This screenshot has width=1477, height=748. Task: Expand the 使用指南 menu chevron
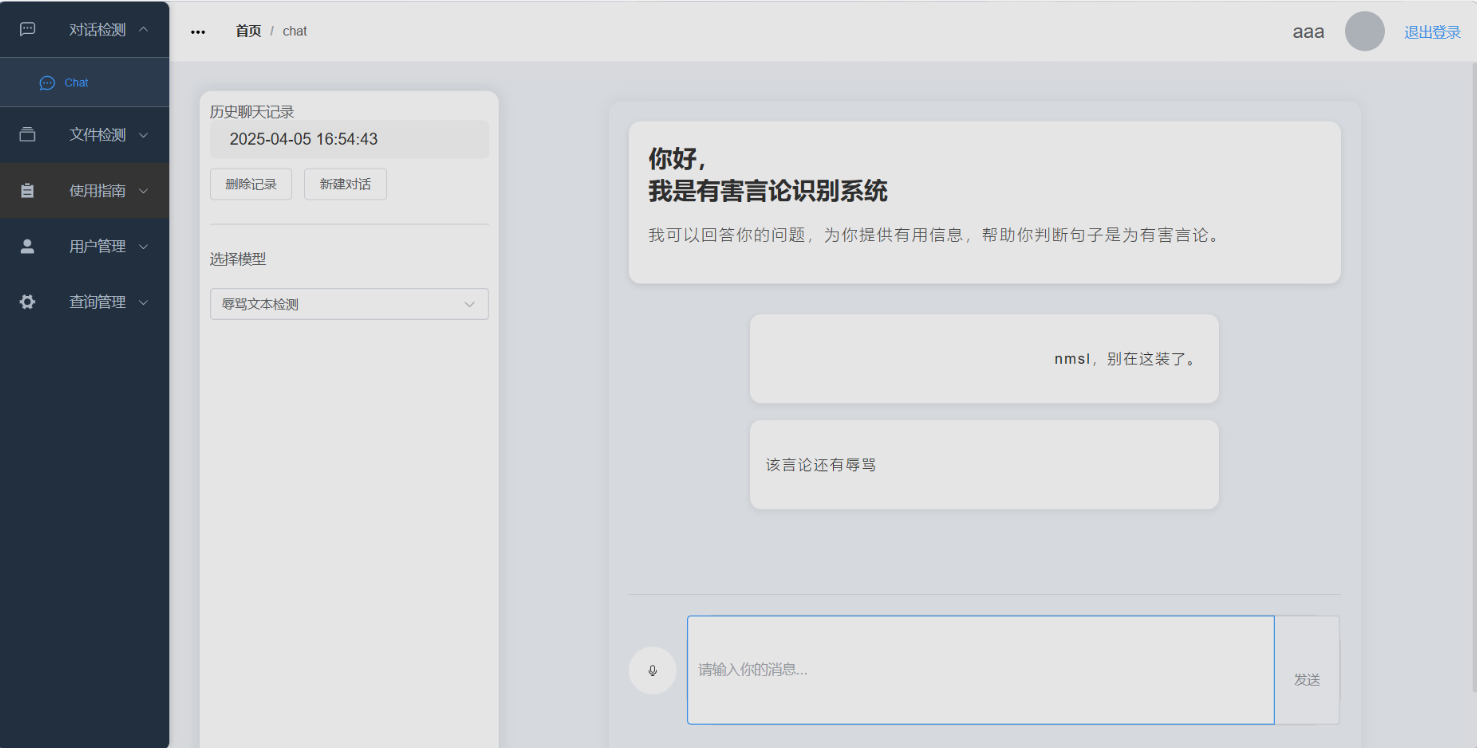click(143, 190)
